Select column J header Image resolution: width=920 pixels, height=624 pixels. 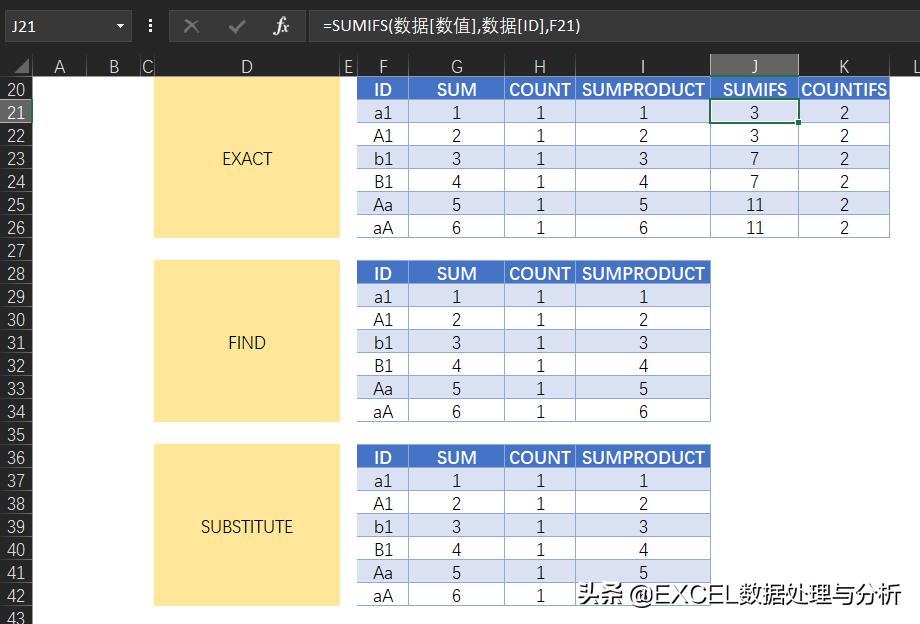click(754, 66)
